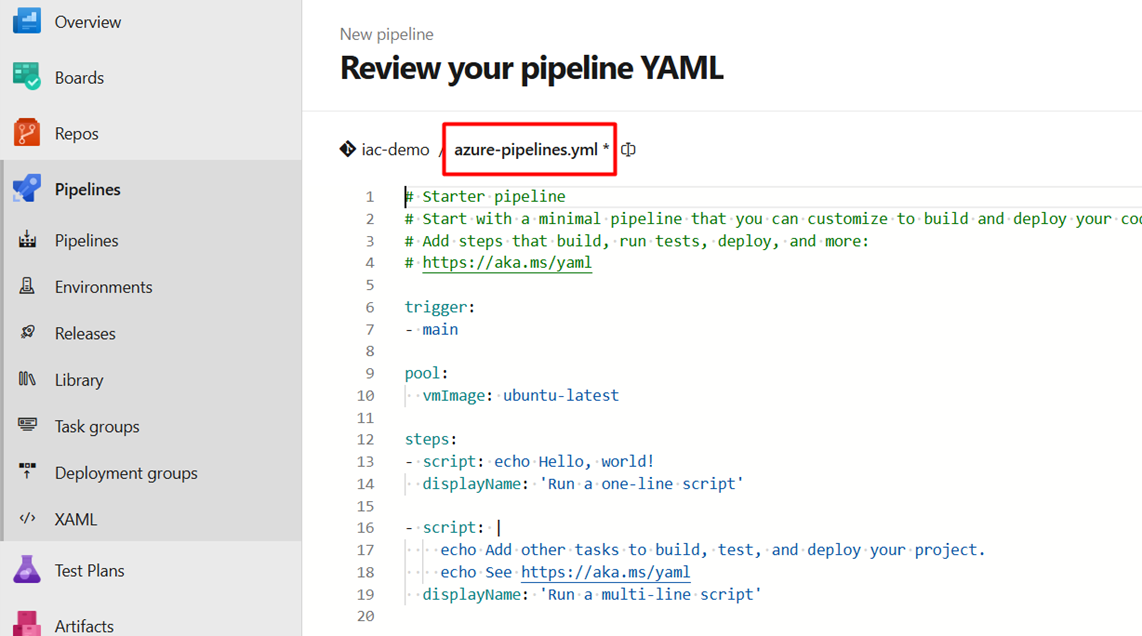Click the Test Plans flask icon
Image resolution: width=1142 pixels, height=636 pixels.
pyautogui.click(x=27, y=570)
